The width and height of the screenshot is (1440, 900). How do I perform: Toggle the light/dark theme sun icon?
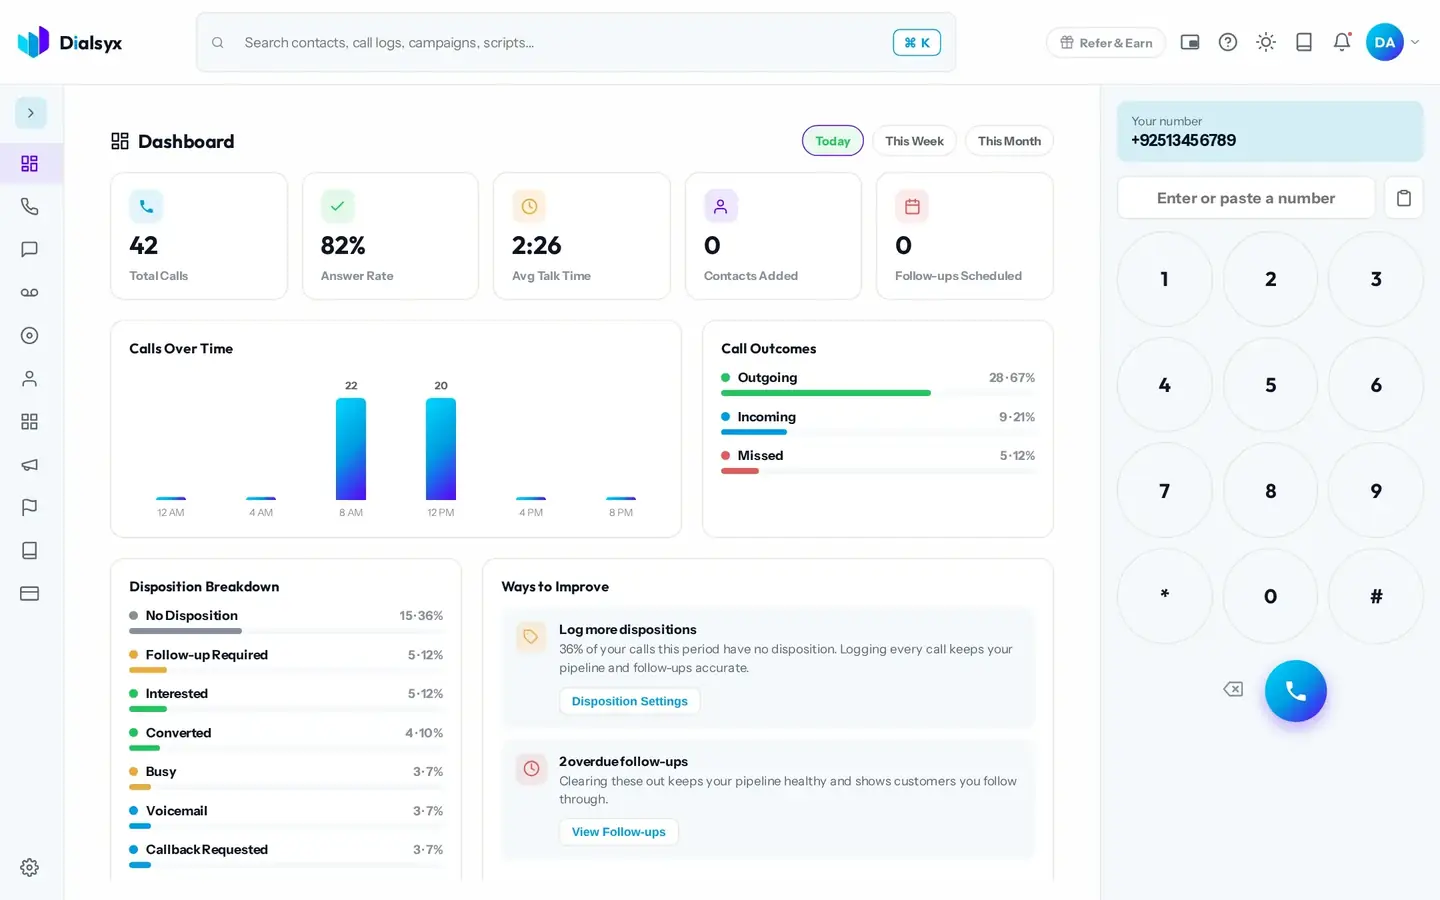coord(1266,42)
